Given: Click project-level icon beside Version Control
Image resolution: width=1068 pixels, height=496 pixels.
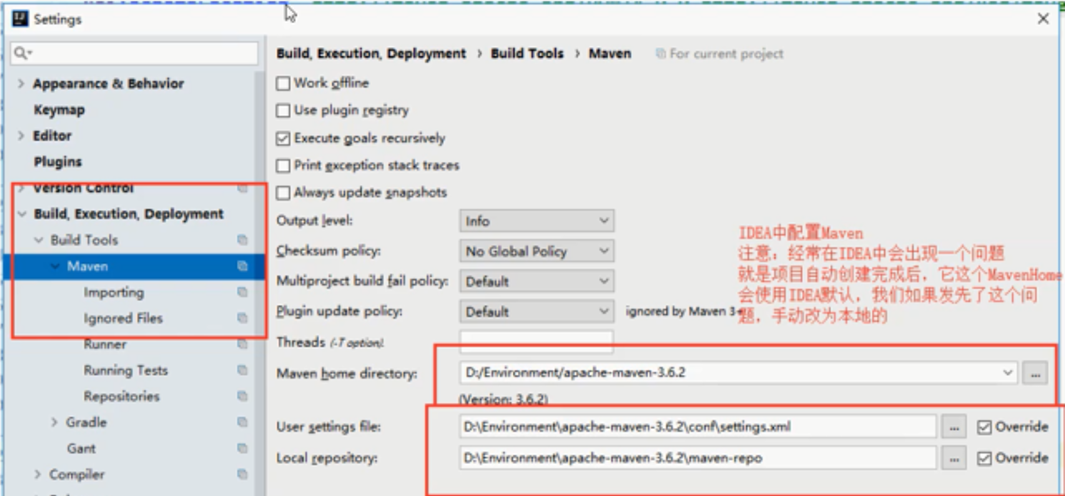Looking at the screenshot, I should [242, 187].
